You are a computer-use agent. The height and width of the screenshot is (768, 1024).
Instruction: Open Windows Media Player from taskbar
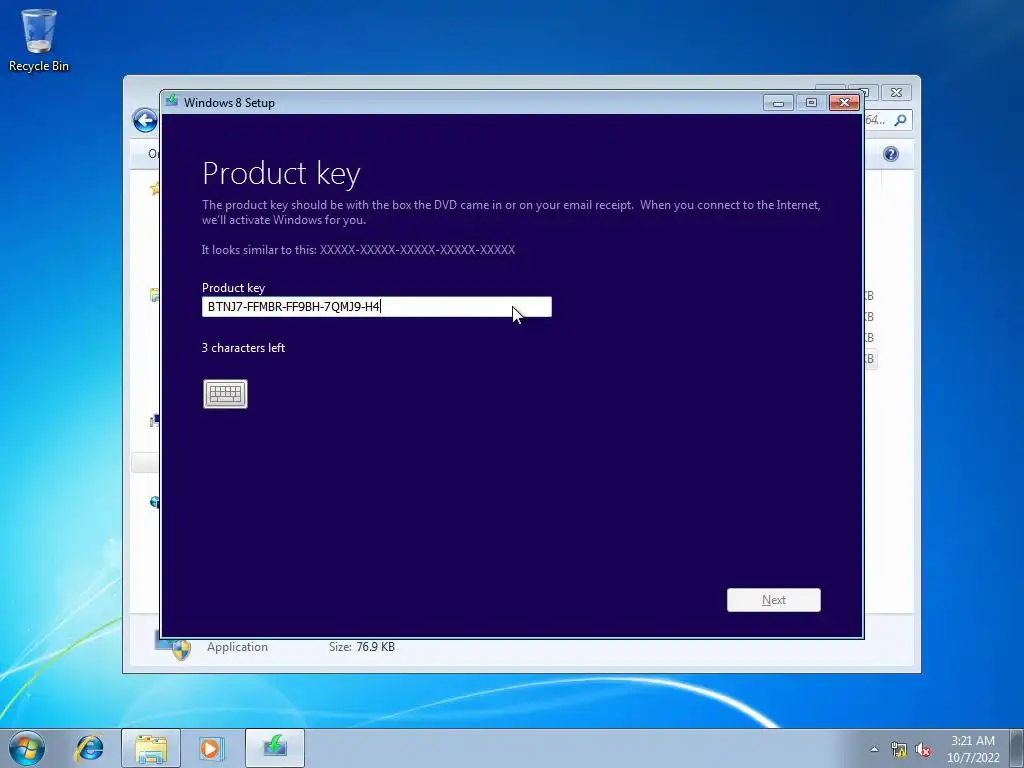211,748
